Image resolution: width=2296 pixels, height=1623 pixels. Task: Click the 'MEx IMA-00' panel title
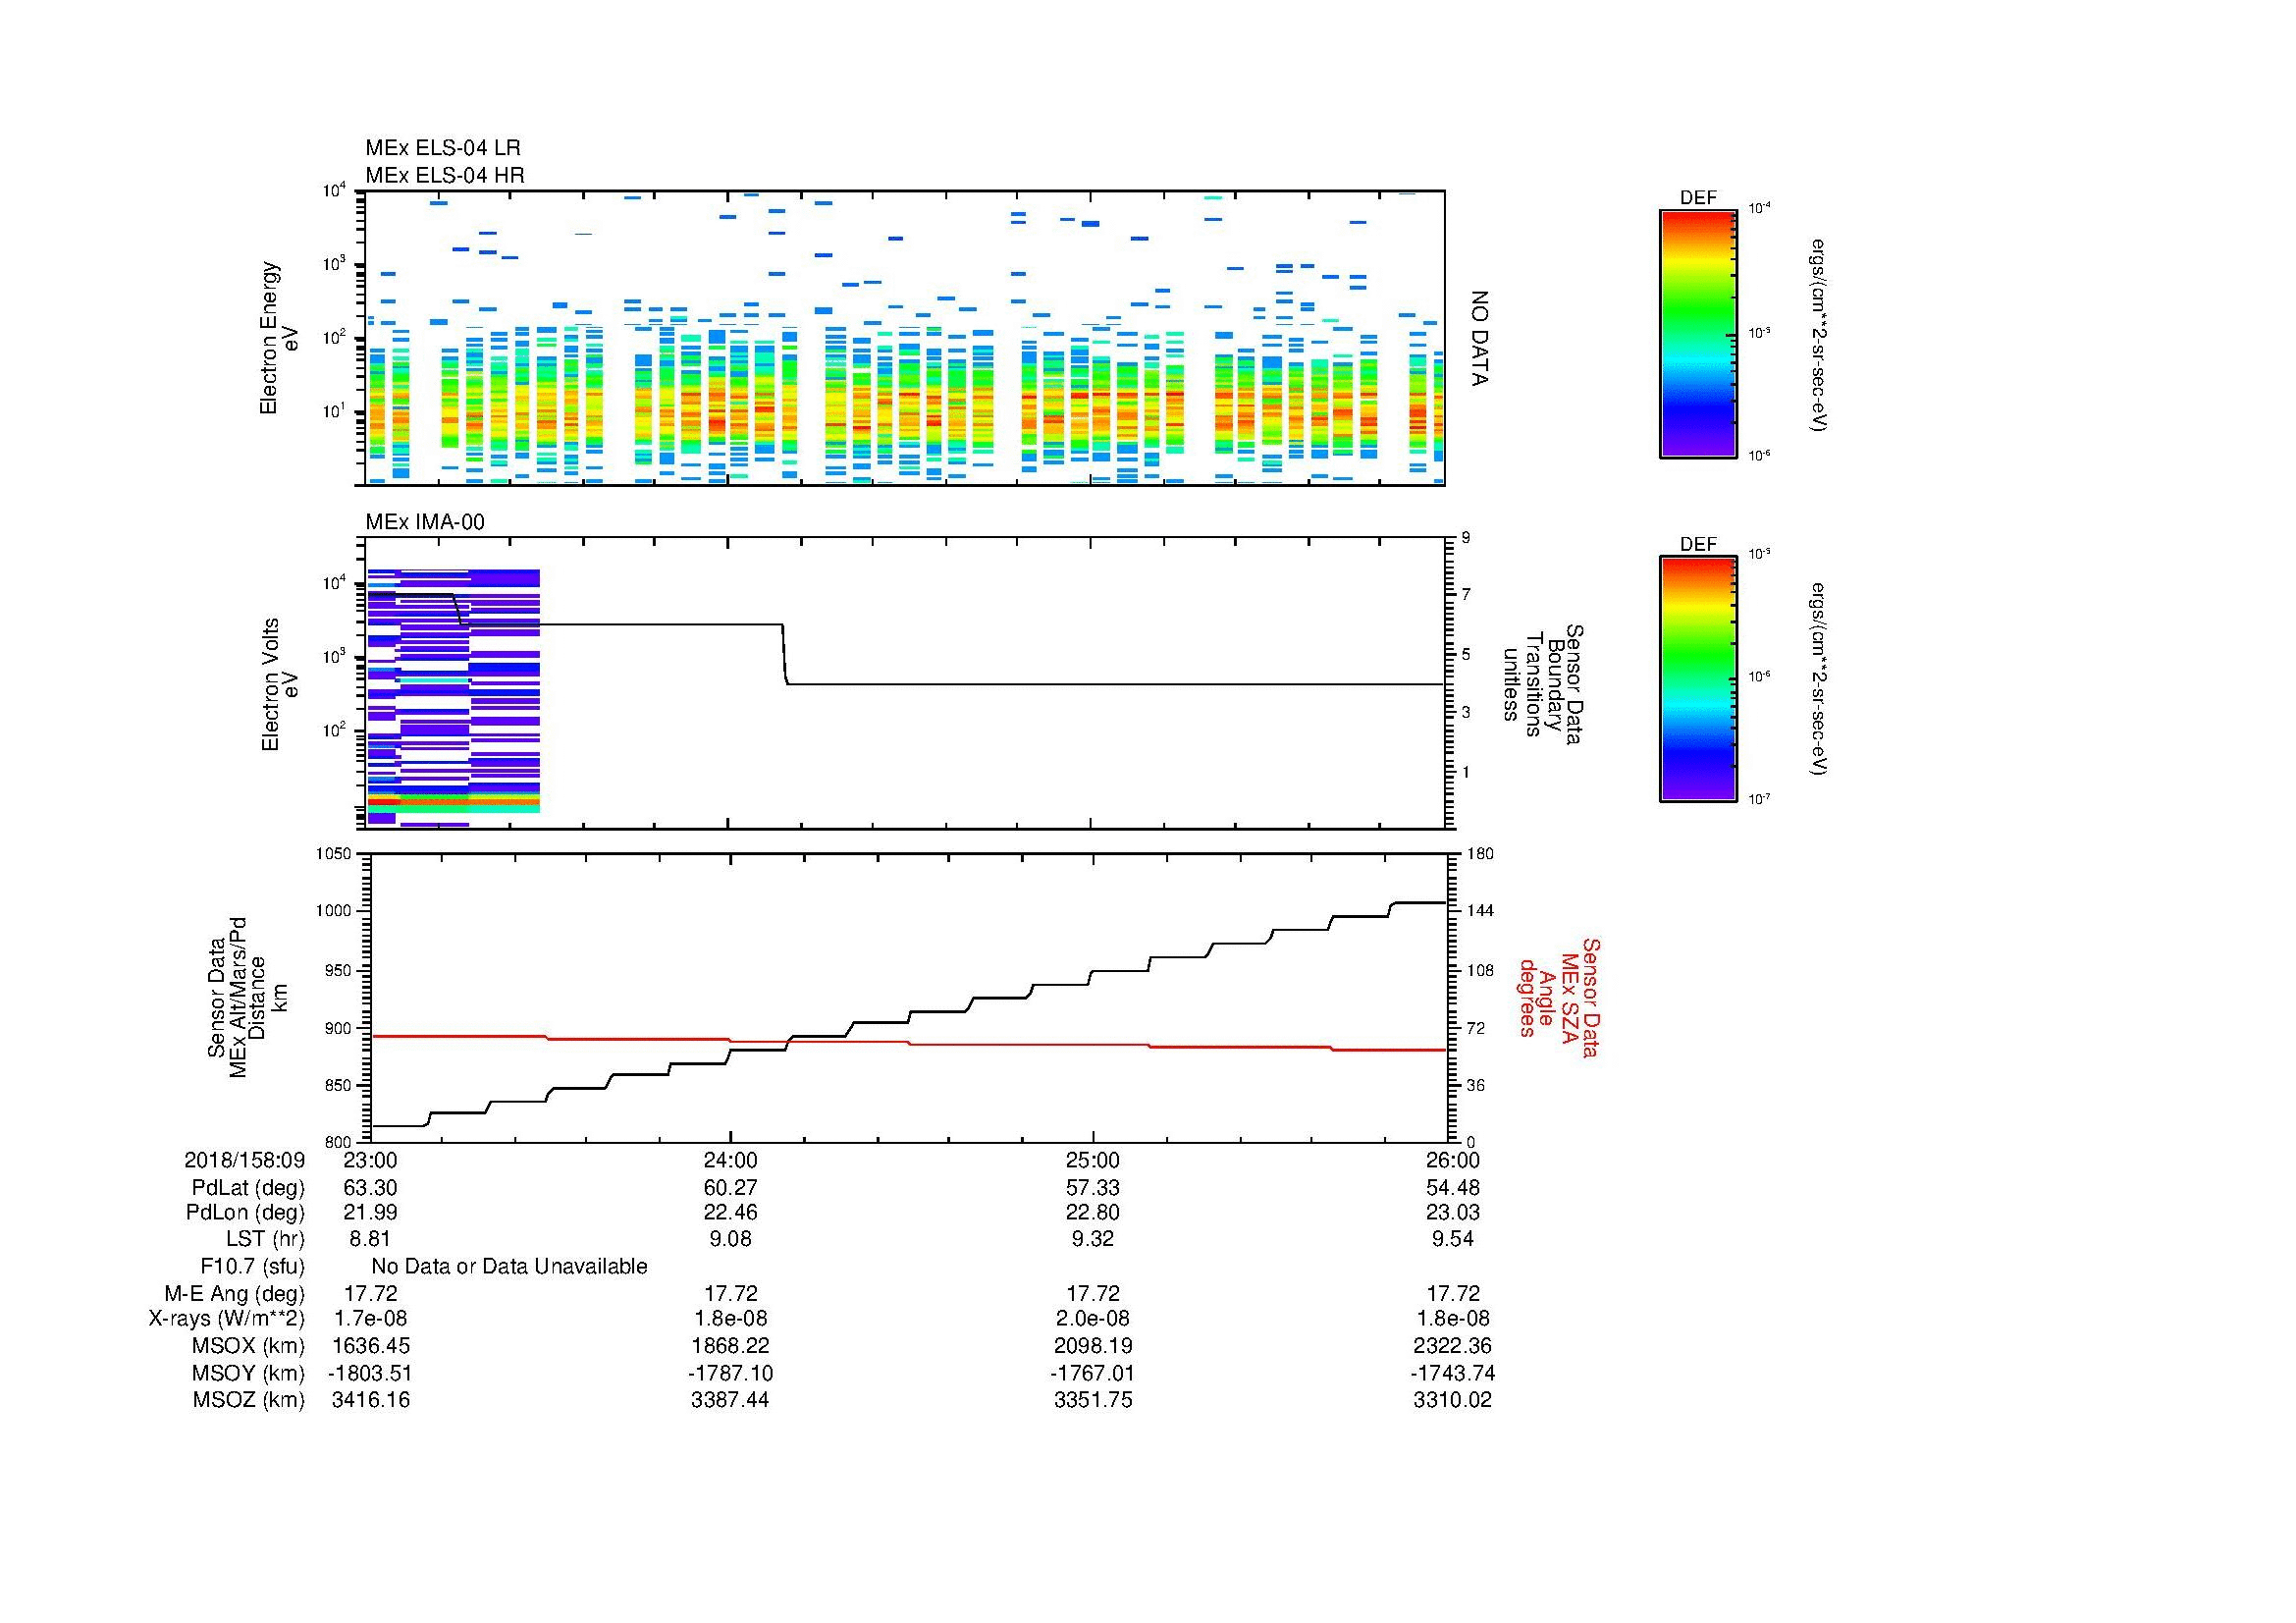point(425,522)
